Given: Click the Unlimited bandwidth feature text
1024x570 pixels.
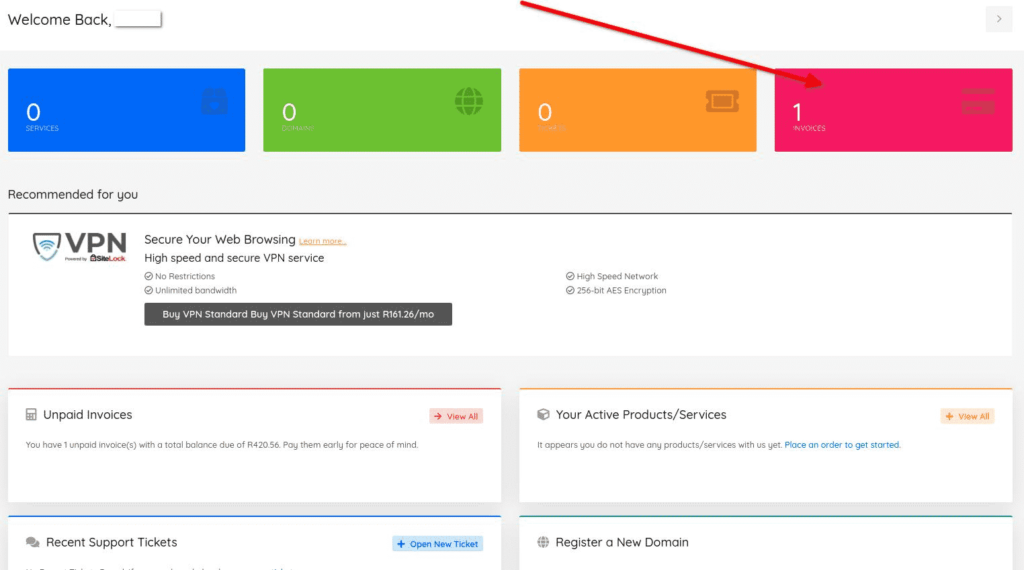Looking at the screenshot, I should click(x=195, y=291).
